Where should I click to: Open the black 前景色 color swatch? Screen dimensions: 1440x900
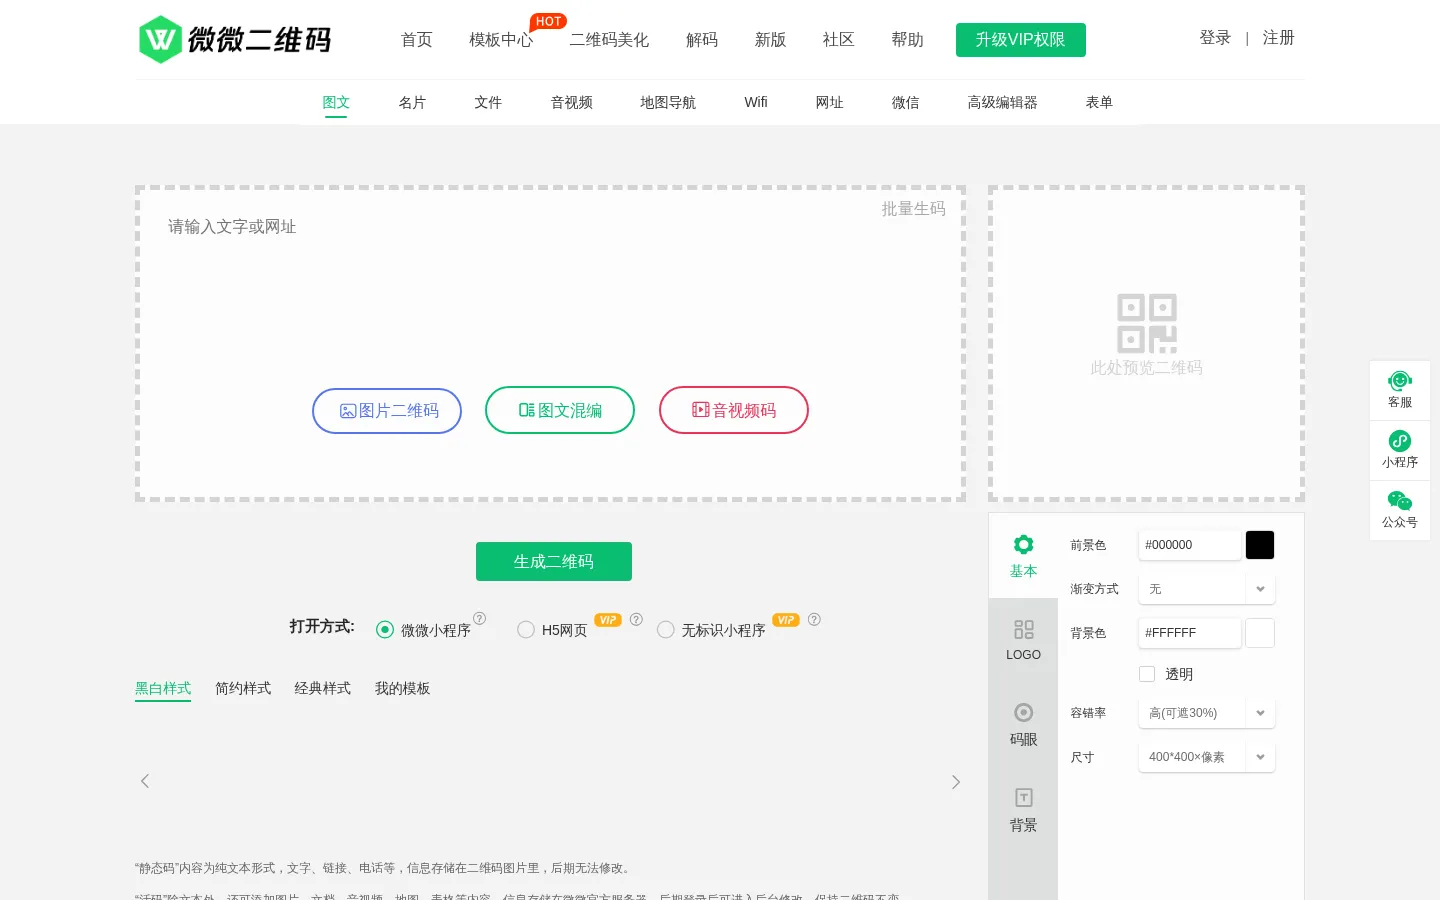1260,545
